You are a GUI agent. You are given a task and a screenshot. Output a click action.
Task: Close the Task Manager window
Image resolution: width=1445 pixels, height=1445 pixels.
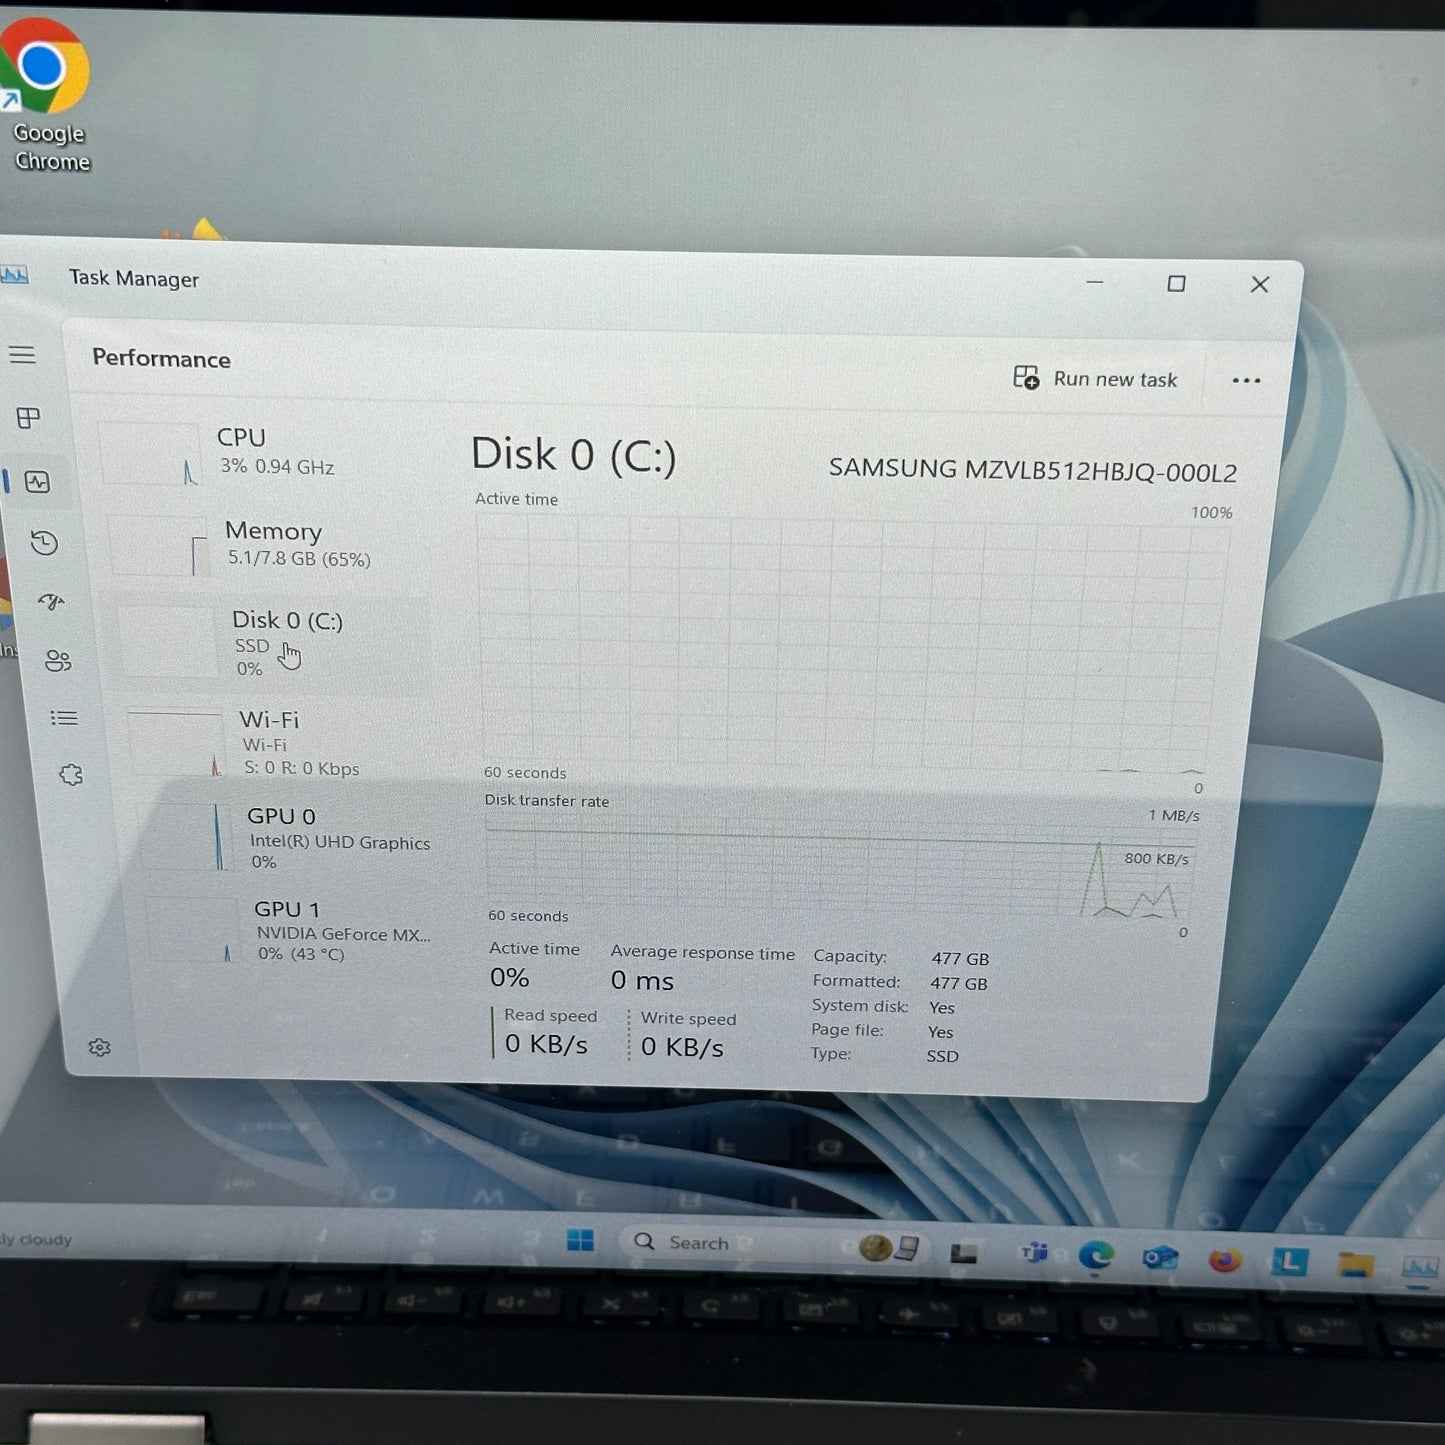coord(1260,285)
